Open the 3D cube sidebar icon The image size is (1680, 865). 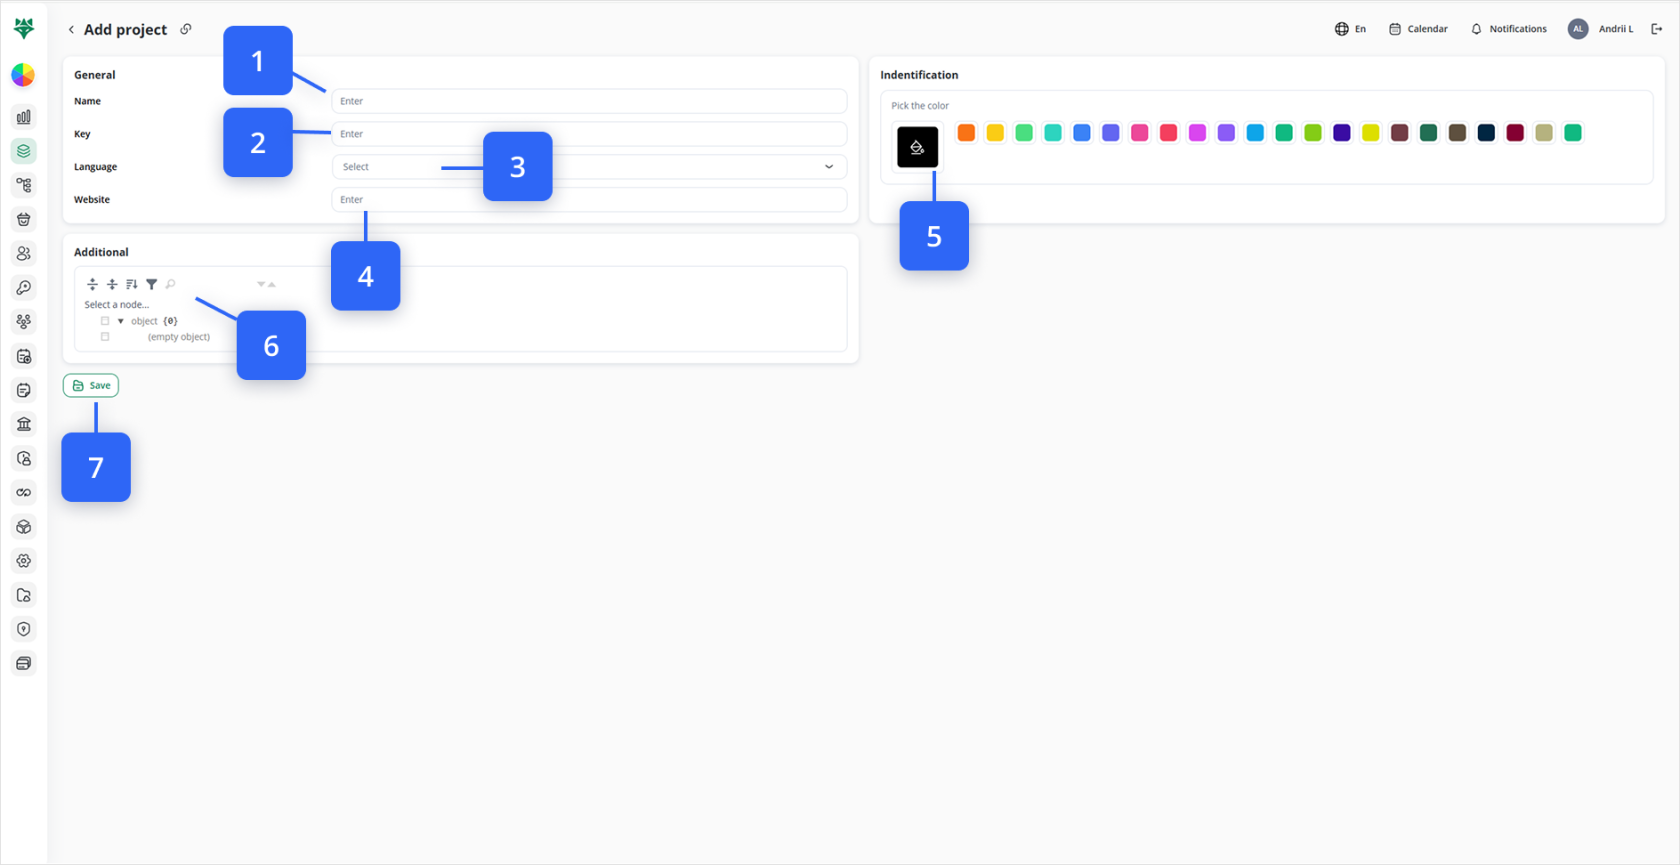coord(24,527)
